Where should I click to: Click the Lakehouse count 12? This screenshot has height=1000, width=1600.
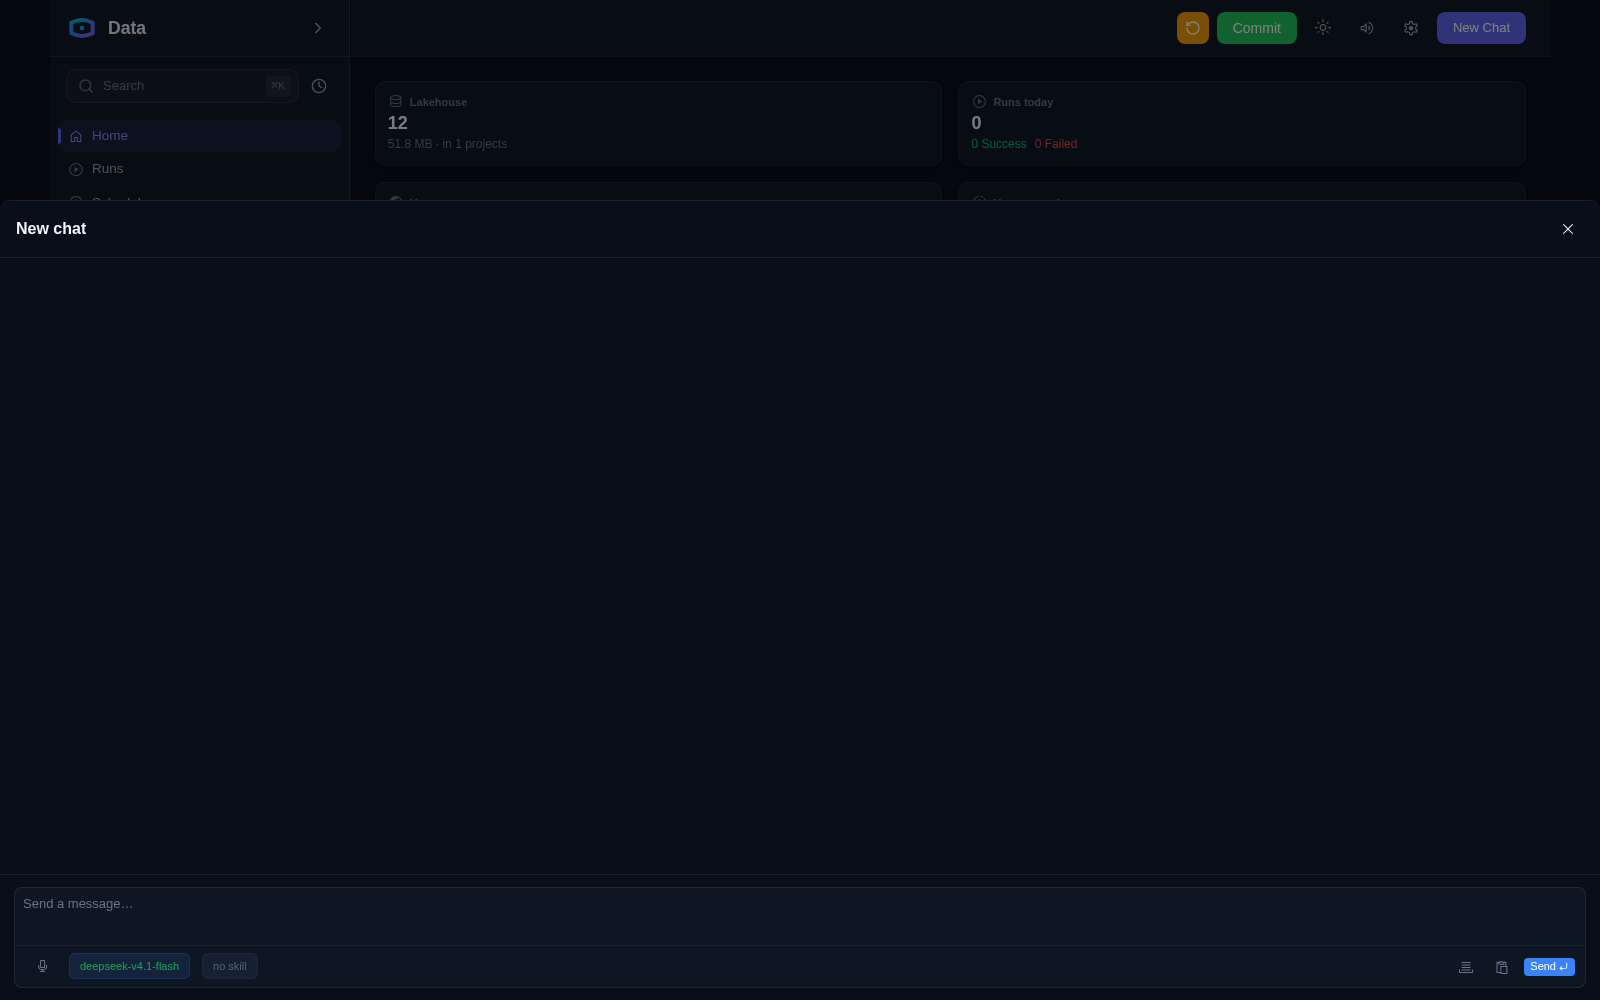(398, 123)
